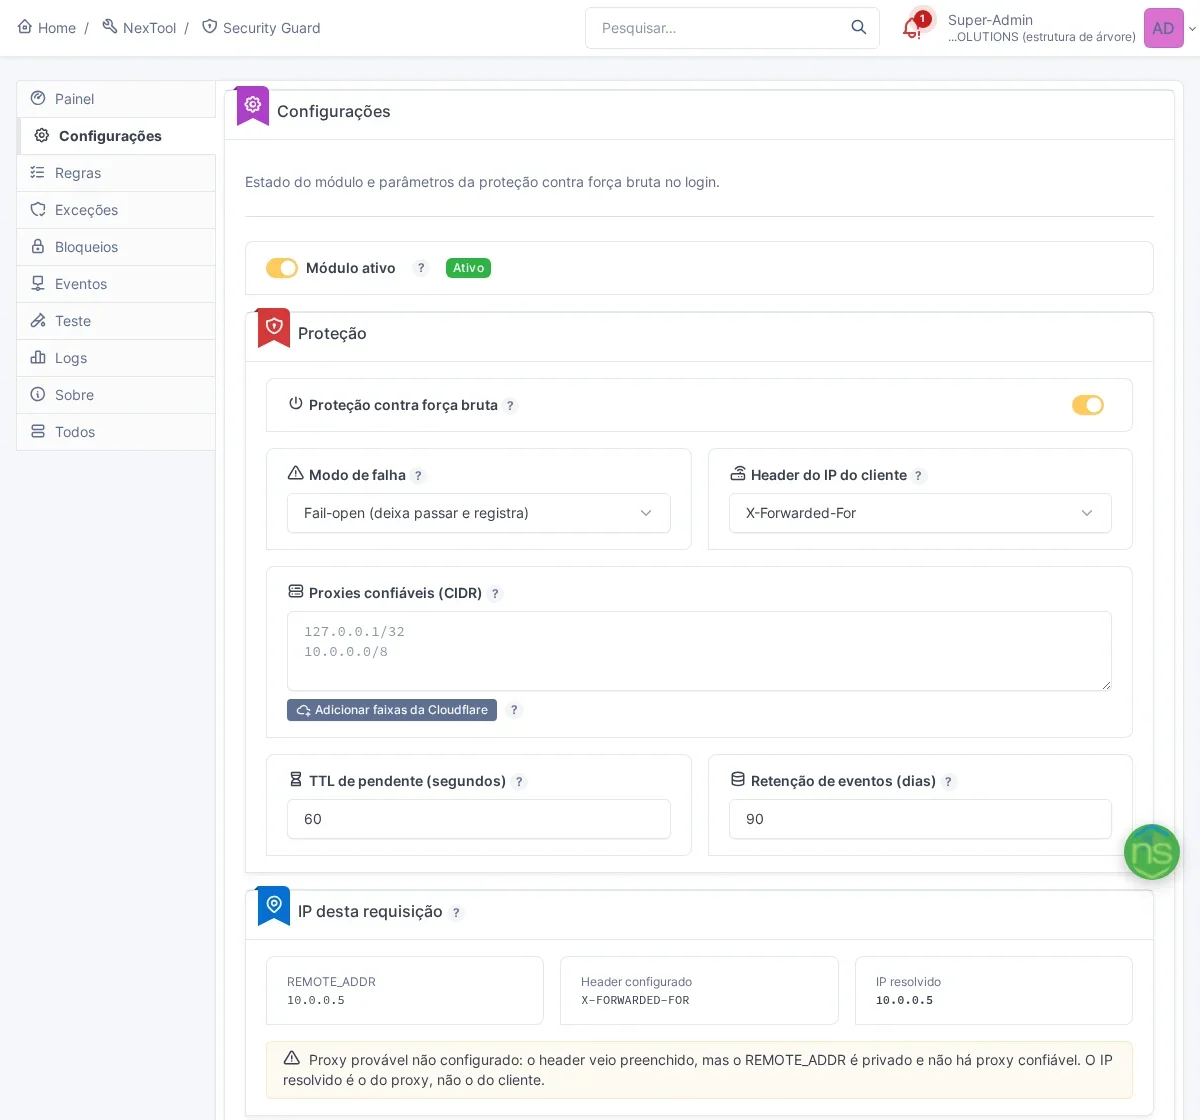Click help icon beside Header do IP do cliente
1200x1120 pixels.
pos(919,476)
